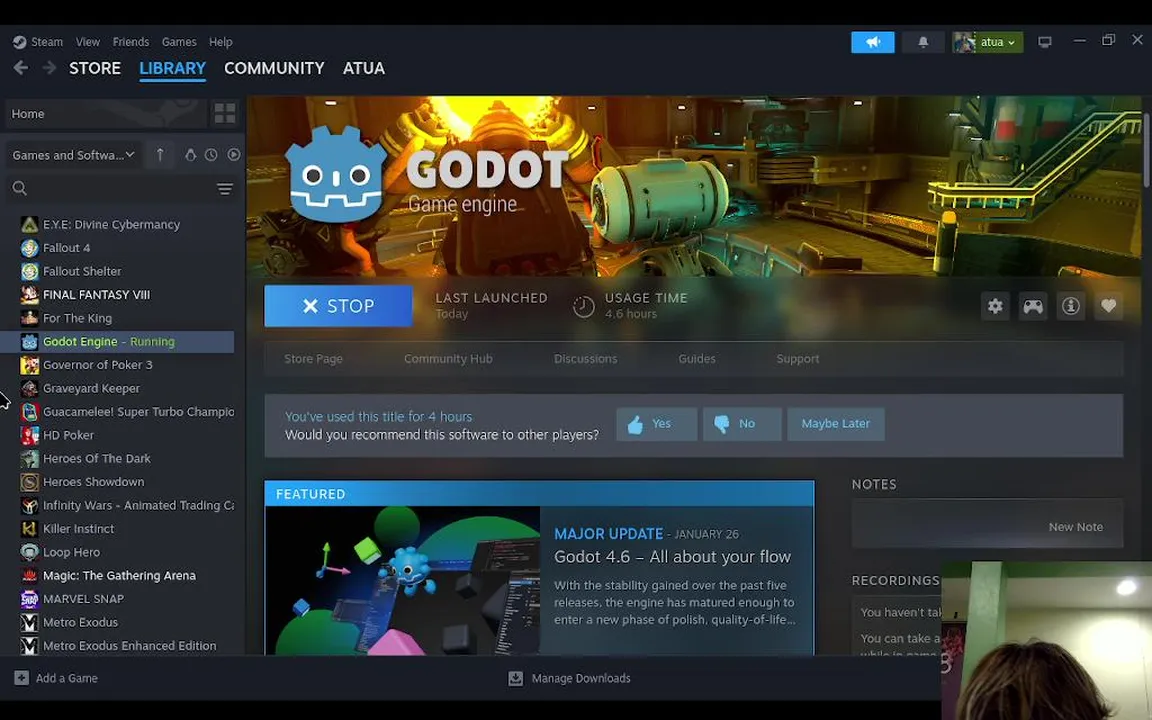
Task: Click the HD Poker game icon
Action: coord(29,435)
